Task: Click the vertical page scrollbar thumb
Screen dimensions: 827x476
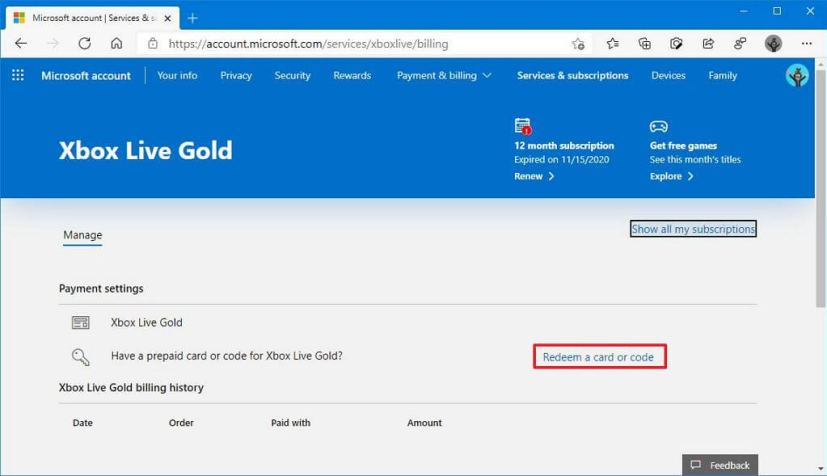Action: (820, 188)
